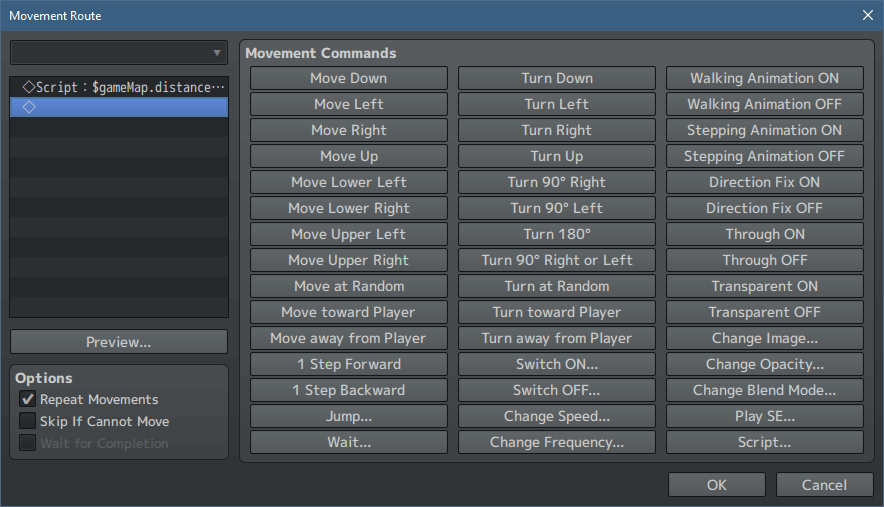
Task: Open the Jump... command dialog
Action: [x=349, y=416]
